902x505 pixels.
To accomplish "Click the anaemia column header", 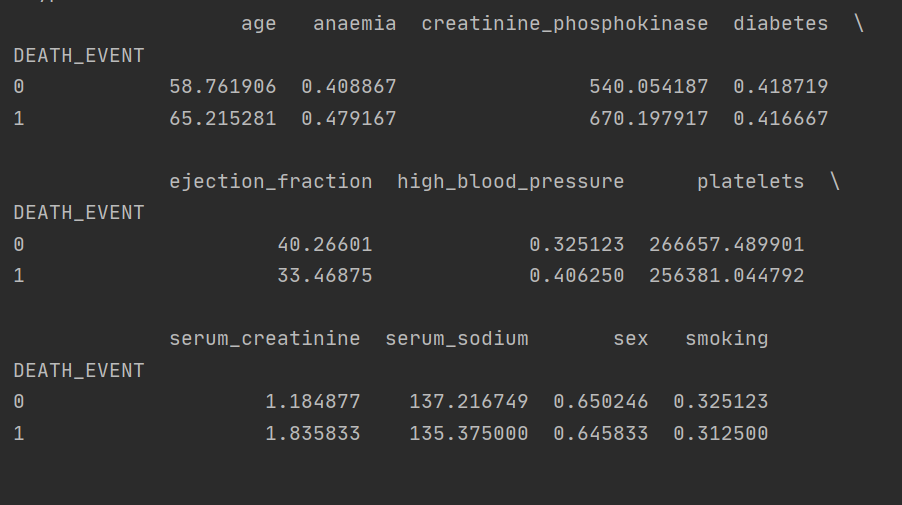I will click(x=354, y=24).
